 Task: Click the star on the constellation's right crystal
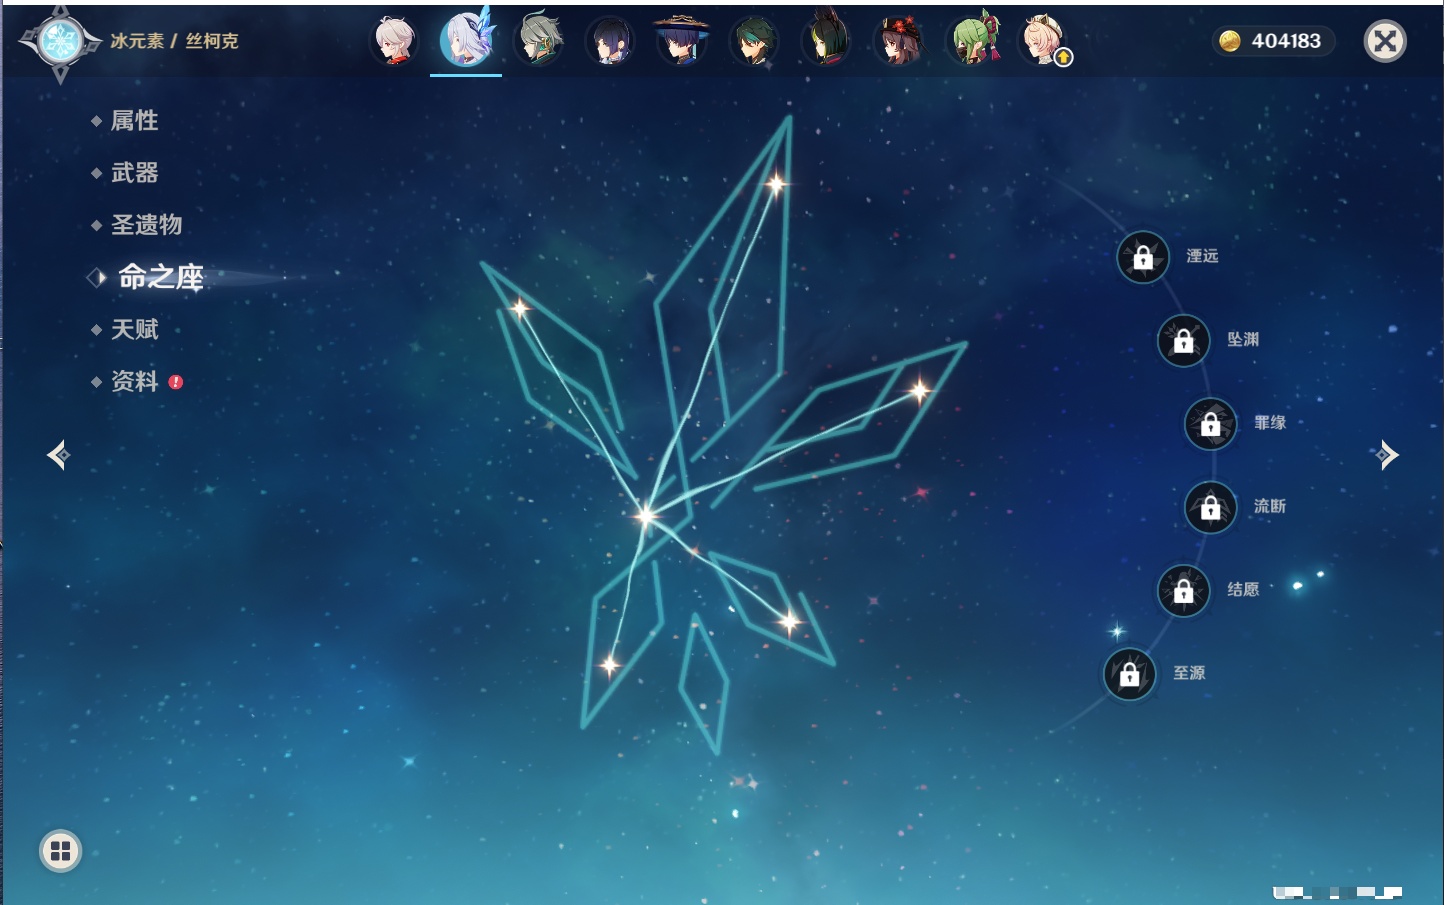(919, 390)
